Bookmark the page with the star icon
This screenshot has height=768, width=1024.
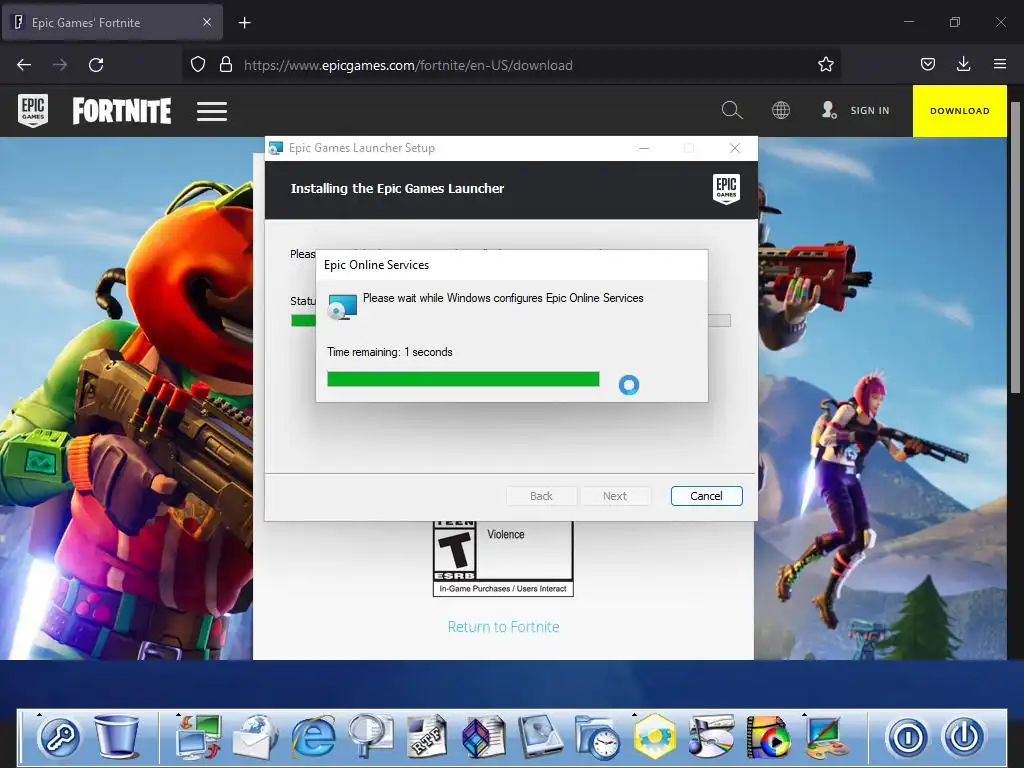click(x=825, y=65)
